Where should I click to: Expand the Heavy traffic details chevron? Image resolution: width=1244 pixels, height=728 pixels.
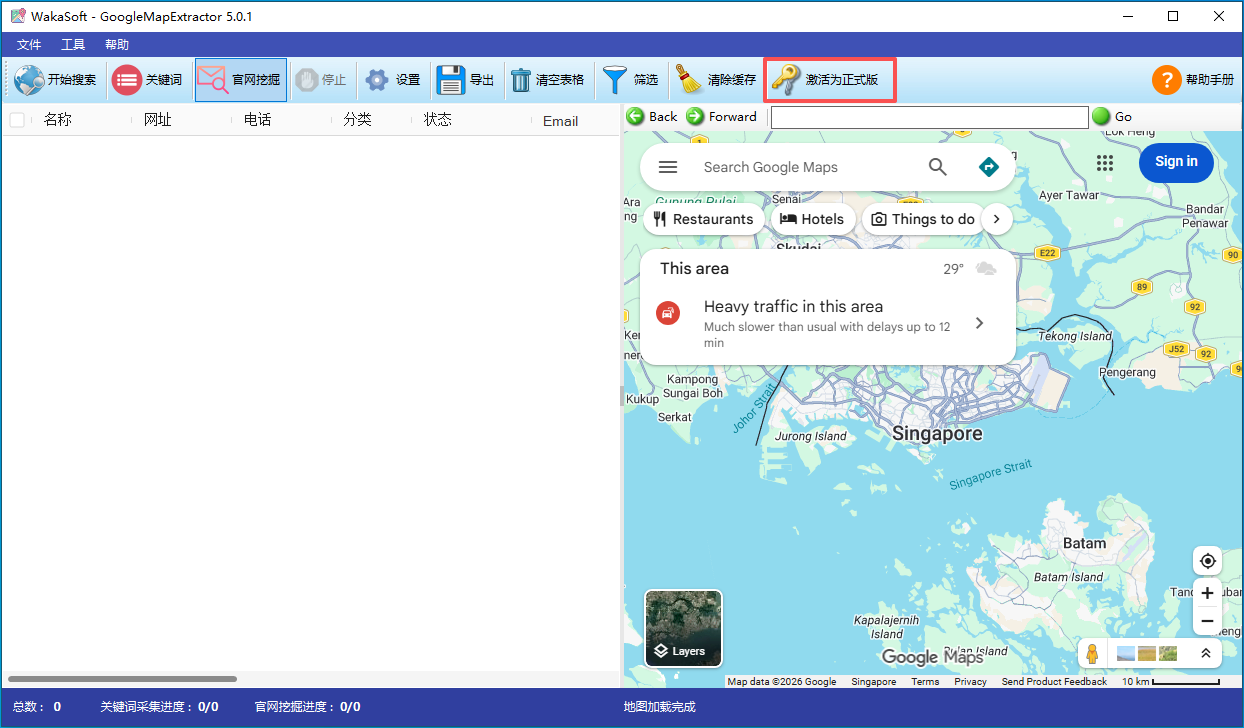pyautogui.click(x=979, y=323)
